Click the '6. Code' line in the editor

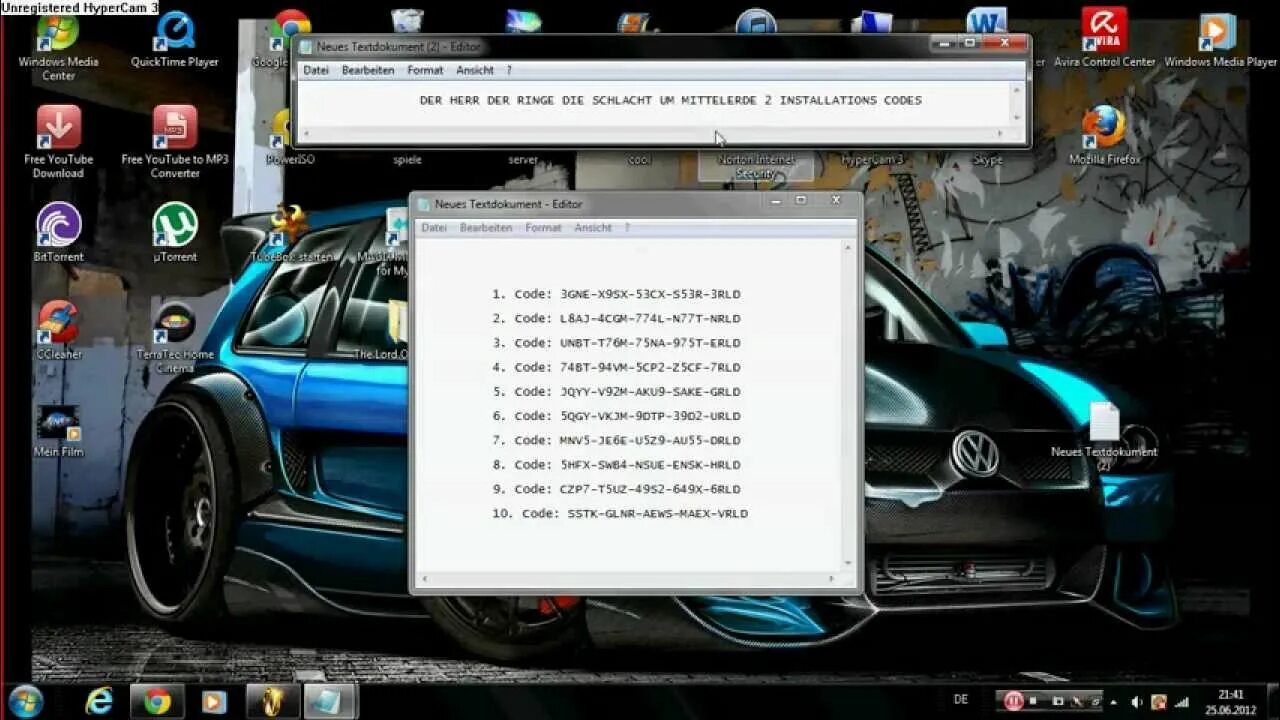(616, 416)
